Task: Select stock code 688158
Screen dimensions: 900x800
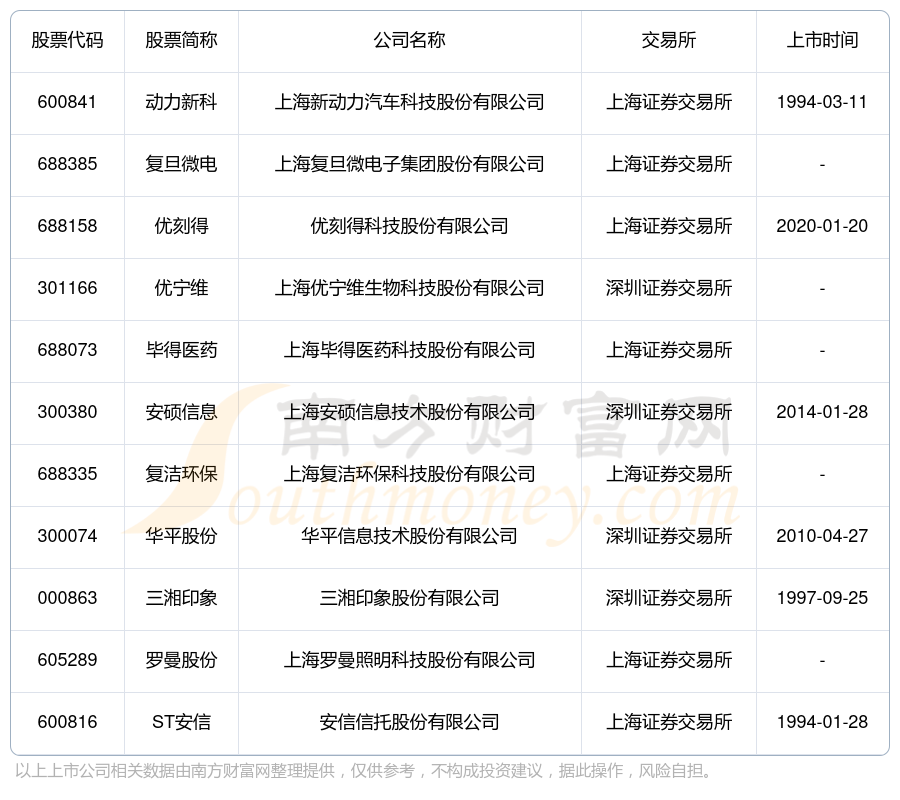Action: coord(67,226)
